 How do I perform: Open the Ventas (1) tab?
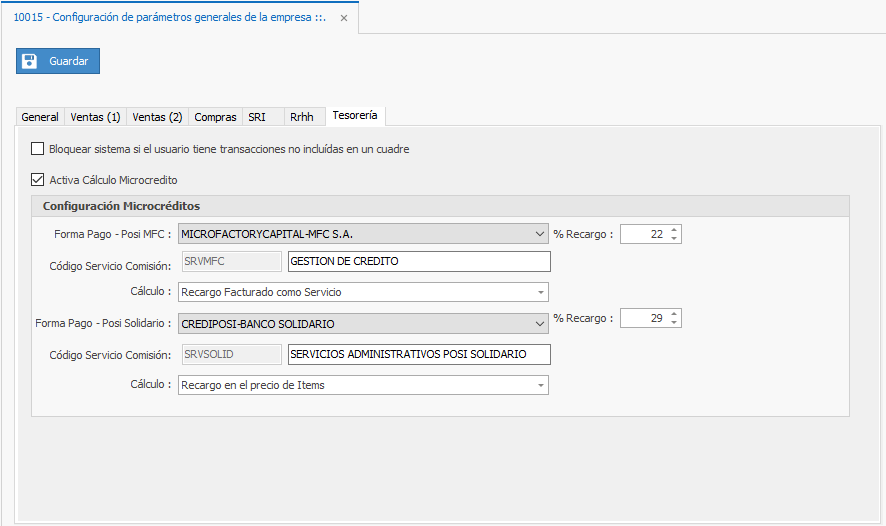point(95,117)
